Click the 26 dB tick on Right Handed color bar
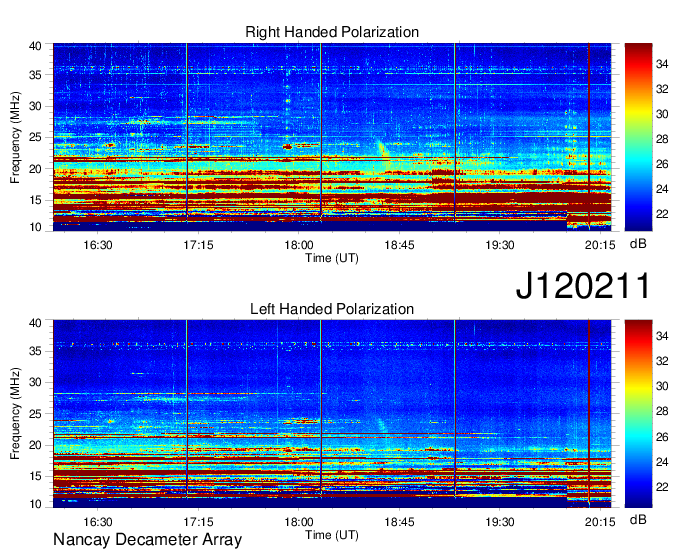Screen dimensions: 680x552 coord(662,164)
